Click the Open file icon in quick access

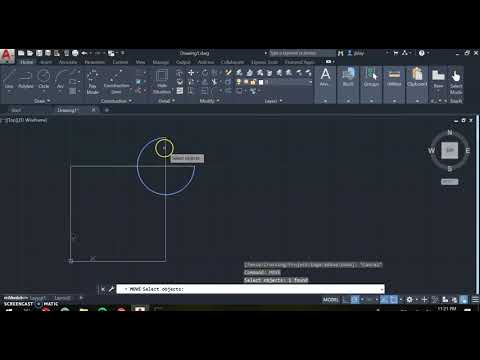[x=30, y=53]
